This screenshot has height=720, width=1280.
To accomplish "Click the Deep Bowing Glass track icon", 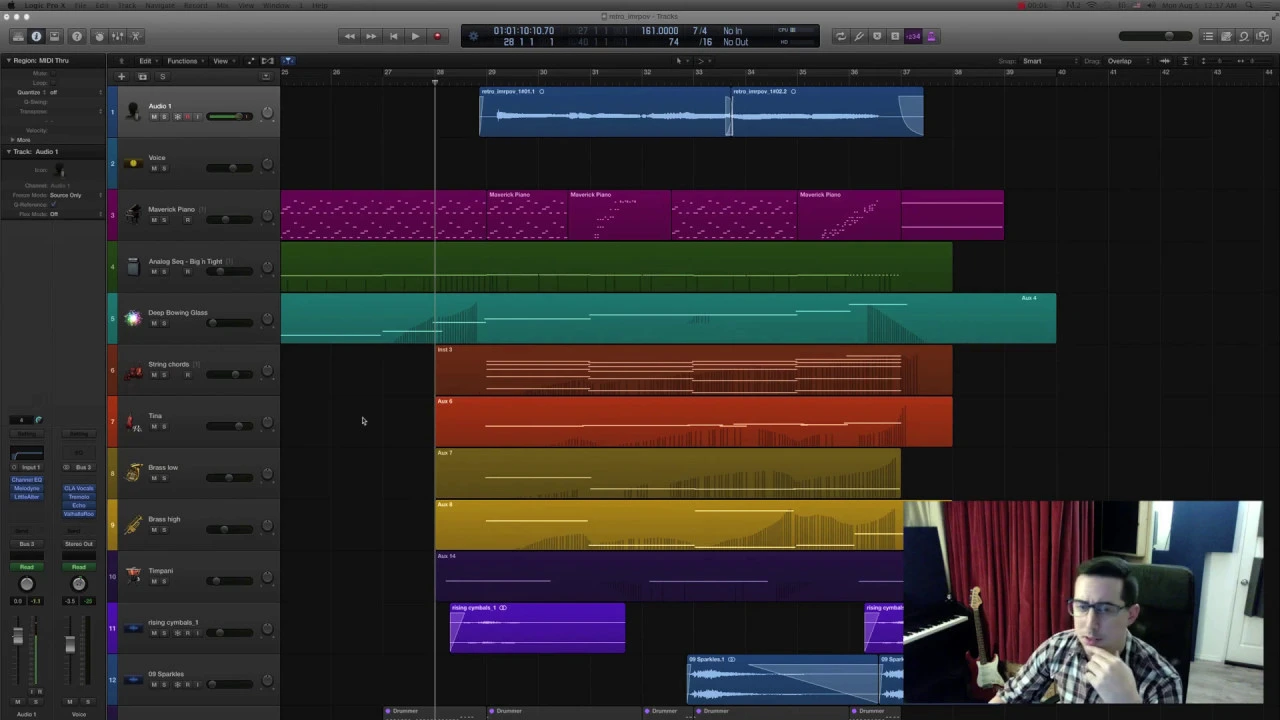I will [x=133, y=318].
